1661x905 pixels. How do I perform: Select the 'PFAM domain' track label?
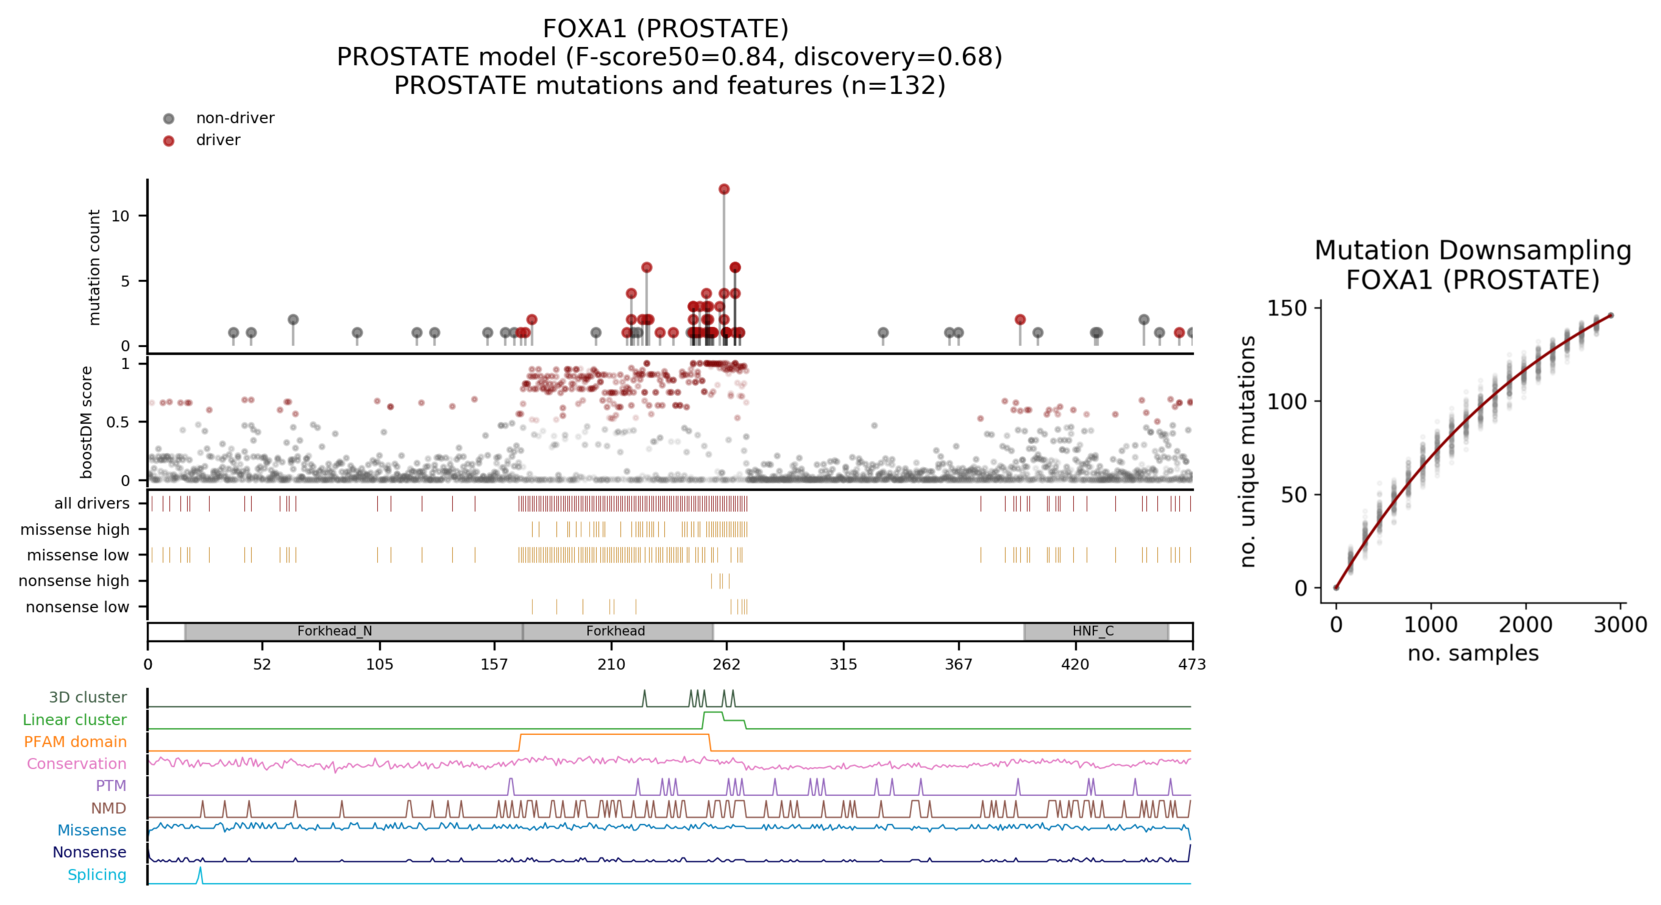75,742
